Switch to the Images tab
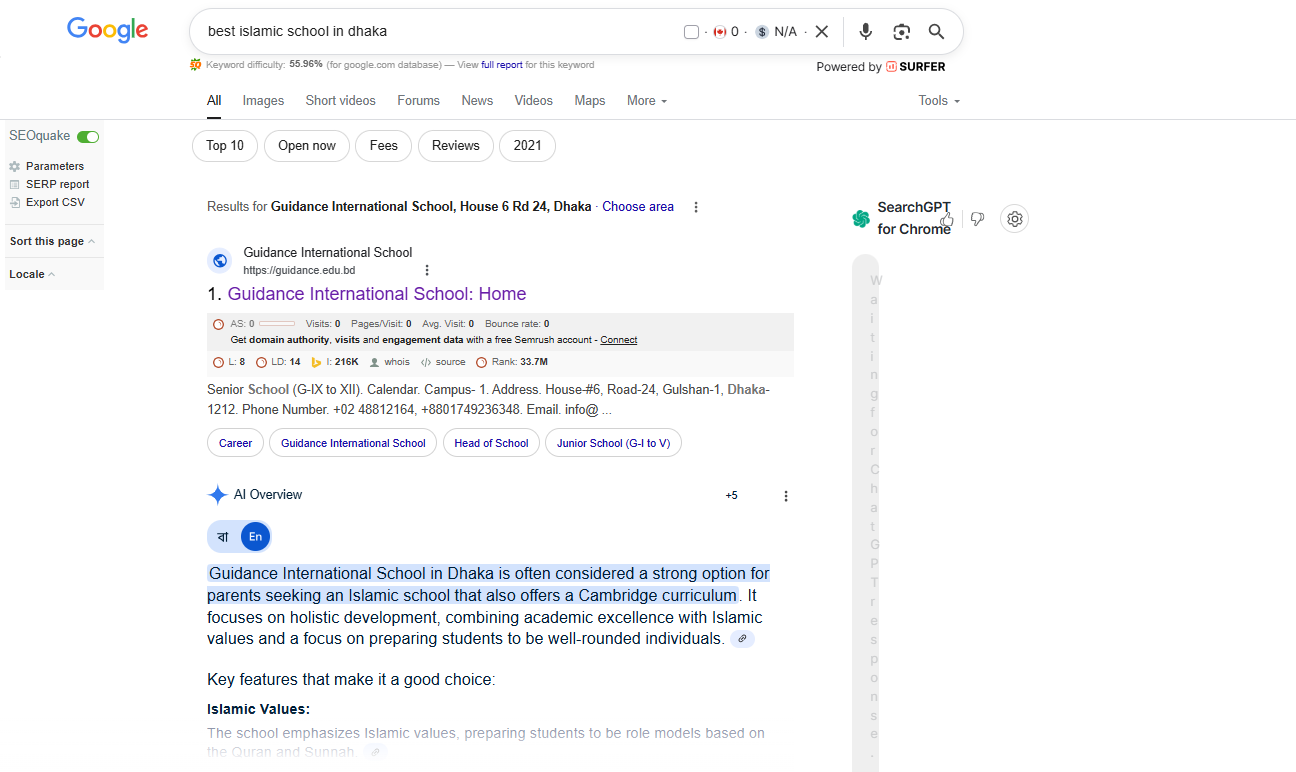The width and height of the screenshot is (1296, 772). 263,101
